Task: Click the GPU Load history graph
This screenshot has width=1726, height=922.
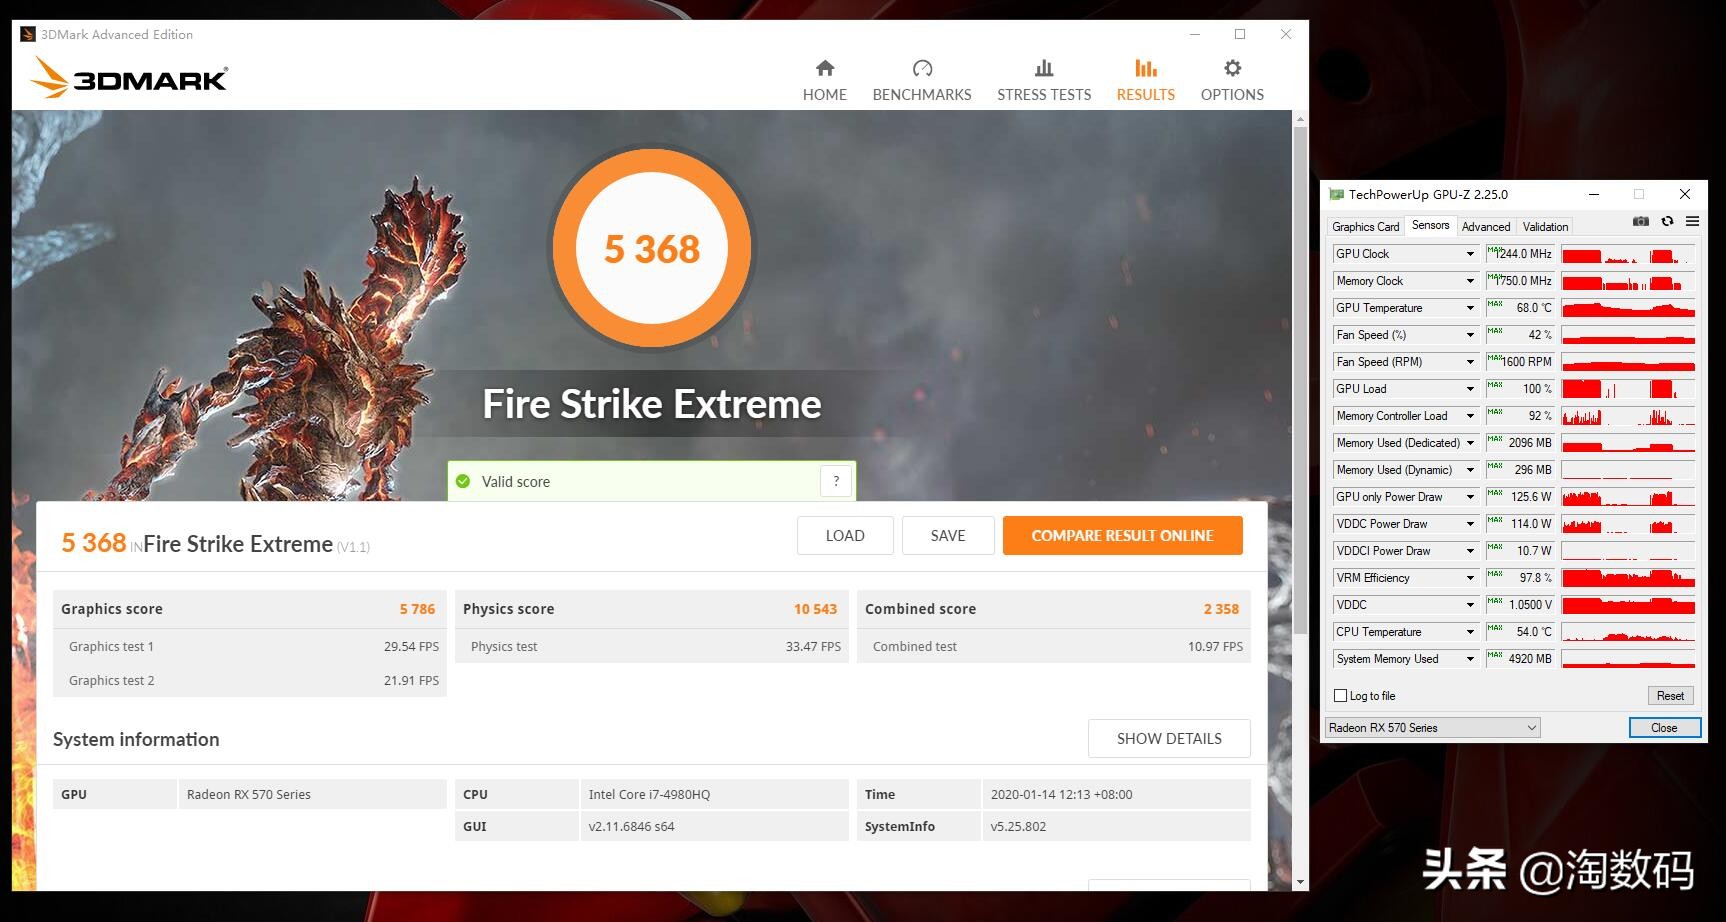Action: coord(1628,389)
